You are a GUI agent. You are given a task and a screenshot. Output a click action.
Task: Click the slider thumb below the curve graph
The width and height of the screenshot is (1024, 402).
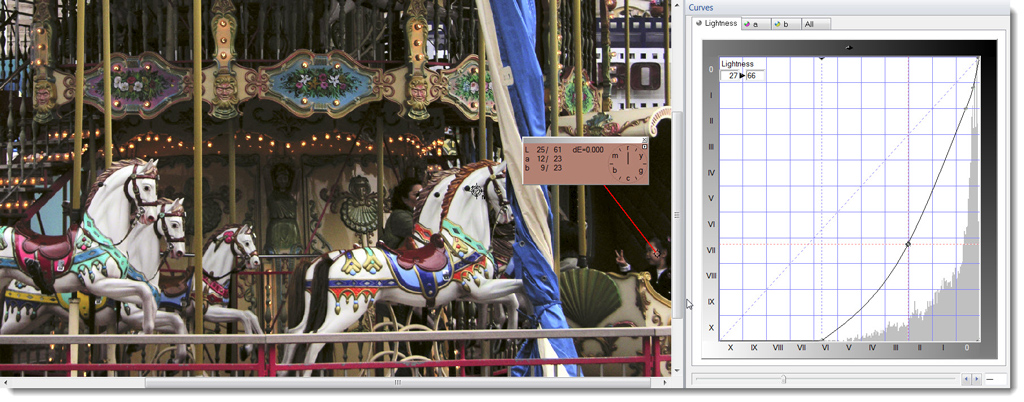tap(784, 379)
